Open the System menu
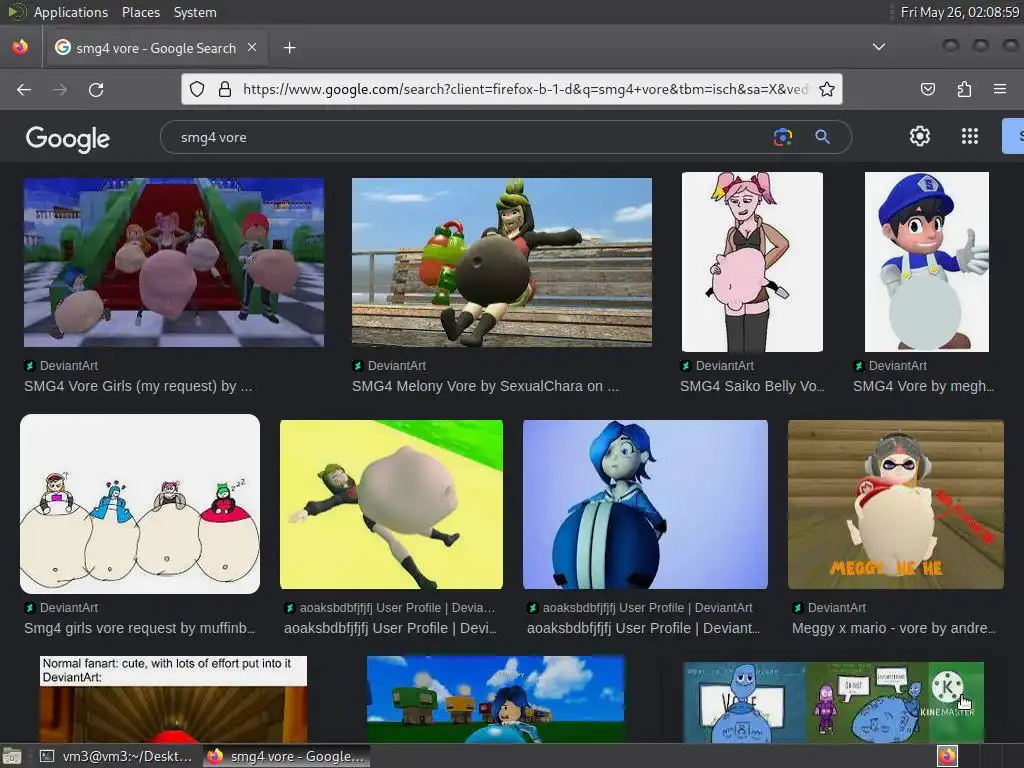Image resolution: width=1024 pixels, height=768 pixels. pyautogui.click(x=195, y=12)
